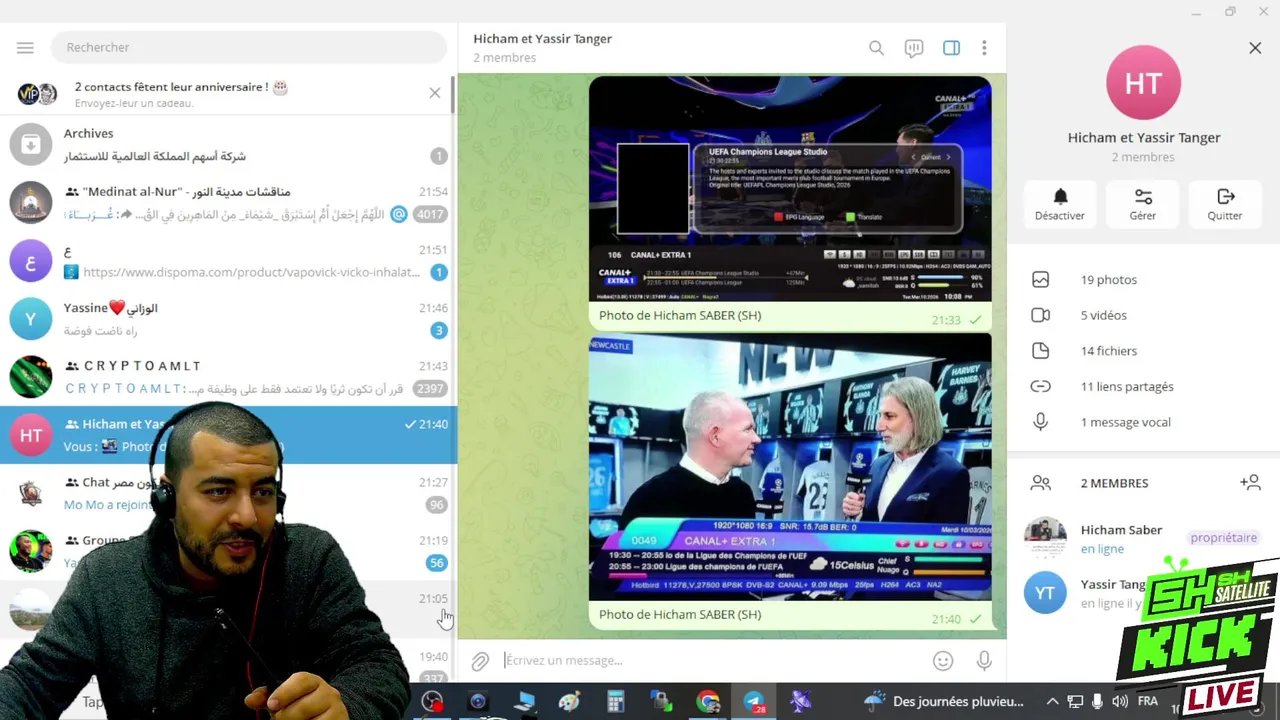
Task: Open the UEFA Champions League Studio photo
Action: pos(790,189)
